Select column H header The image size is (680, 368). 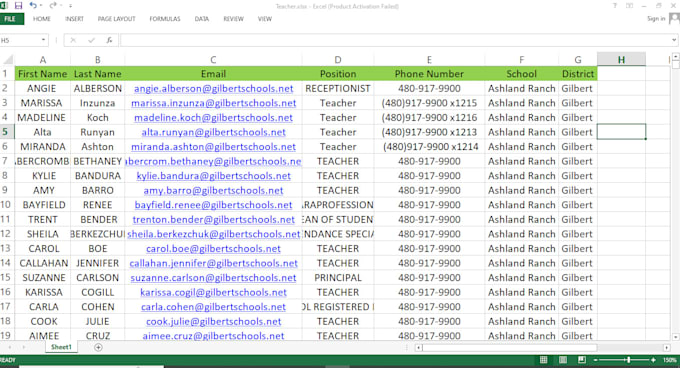point(621,60)
